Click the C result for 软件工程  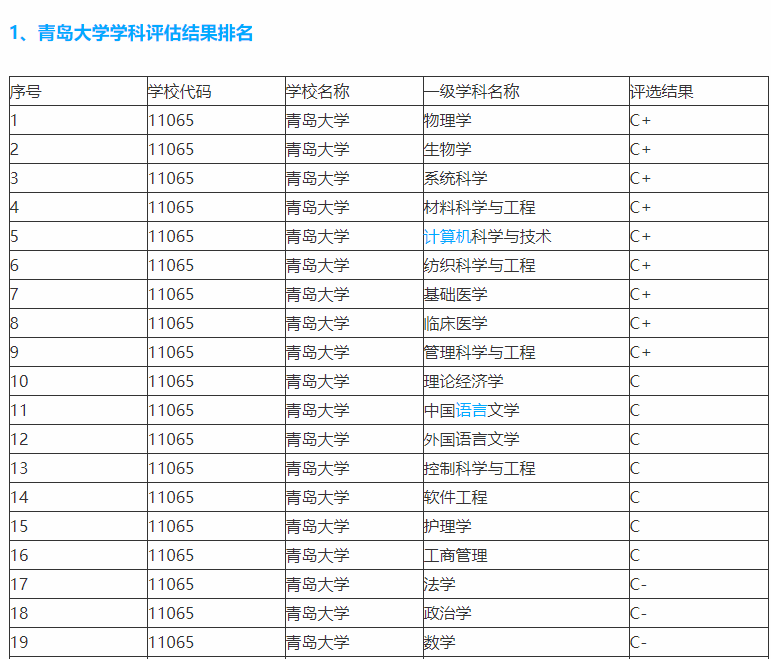[699, 497]
